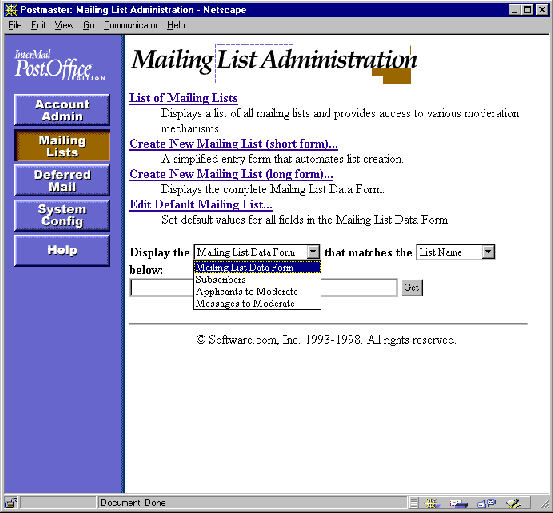The height and width of the screenshot is (513, 553).
Task: Go to Account Admin section
Action: point(62,110)
